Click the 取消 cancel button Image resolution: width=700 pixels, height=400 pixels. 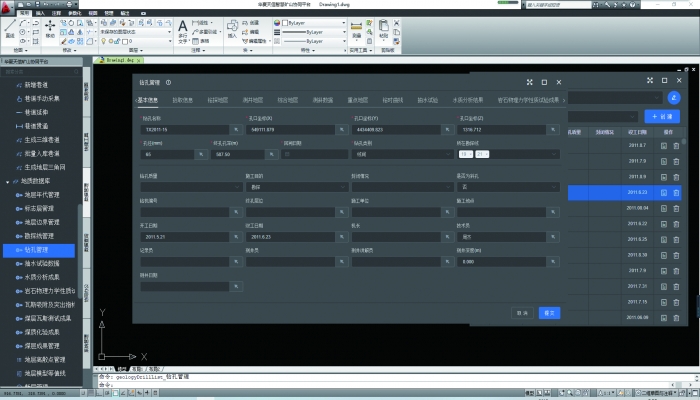[x=521, y=313]
